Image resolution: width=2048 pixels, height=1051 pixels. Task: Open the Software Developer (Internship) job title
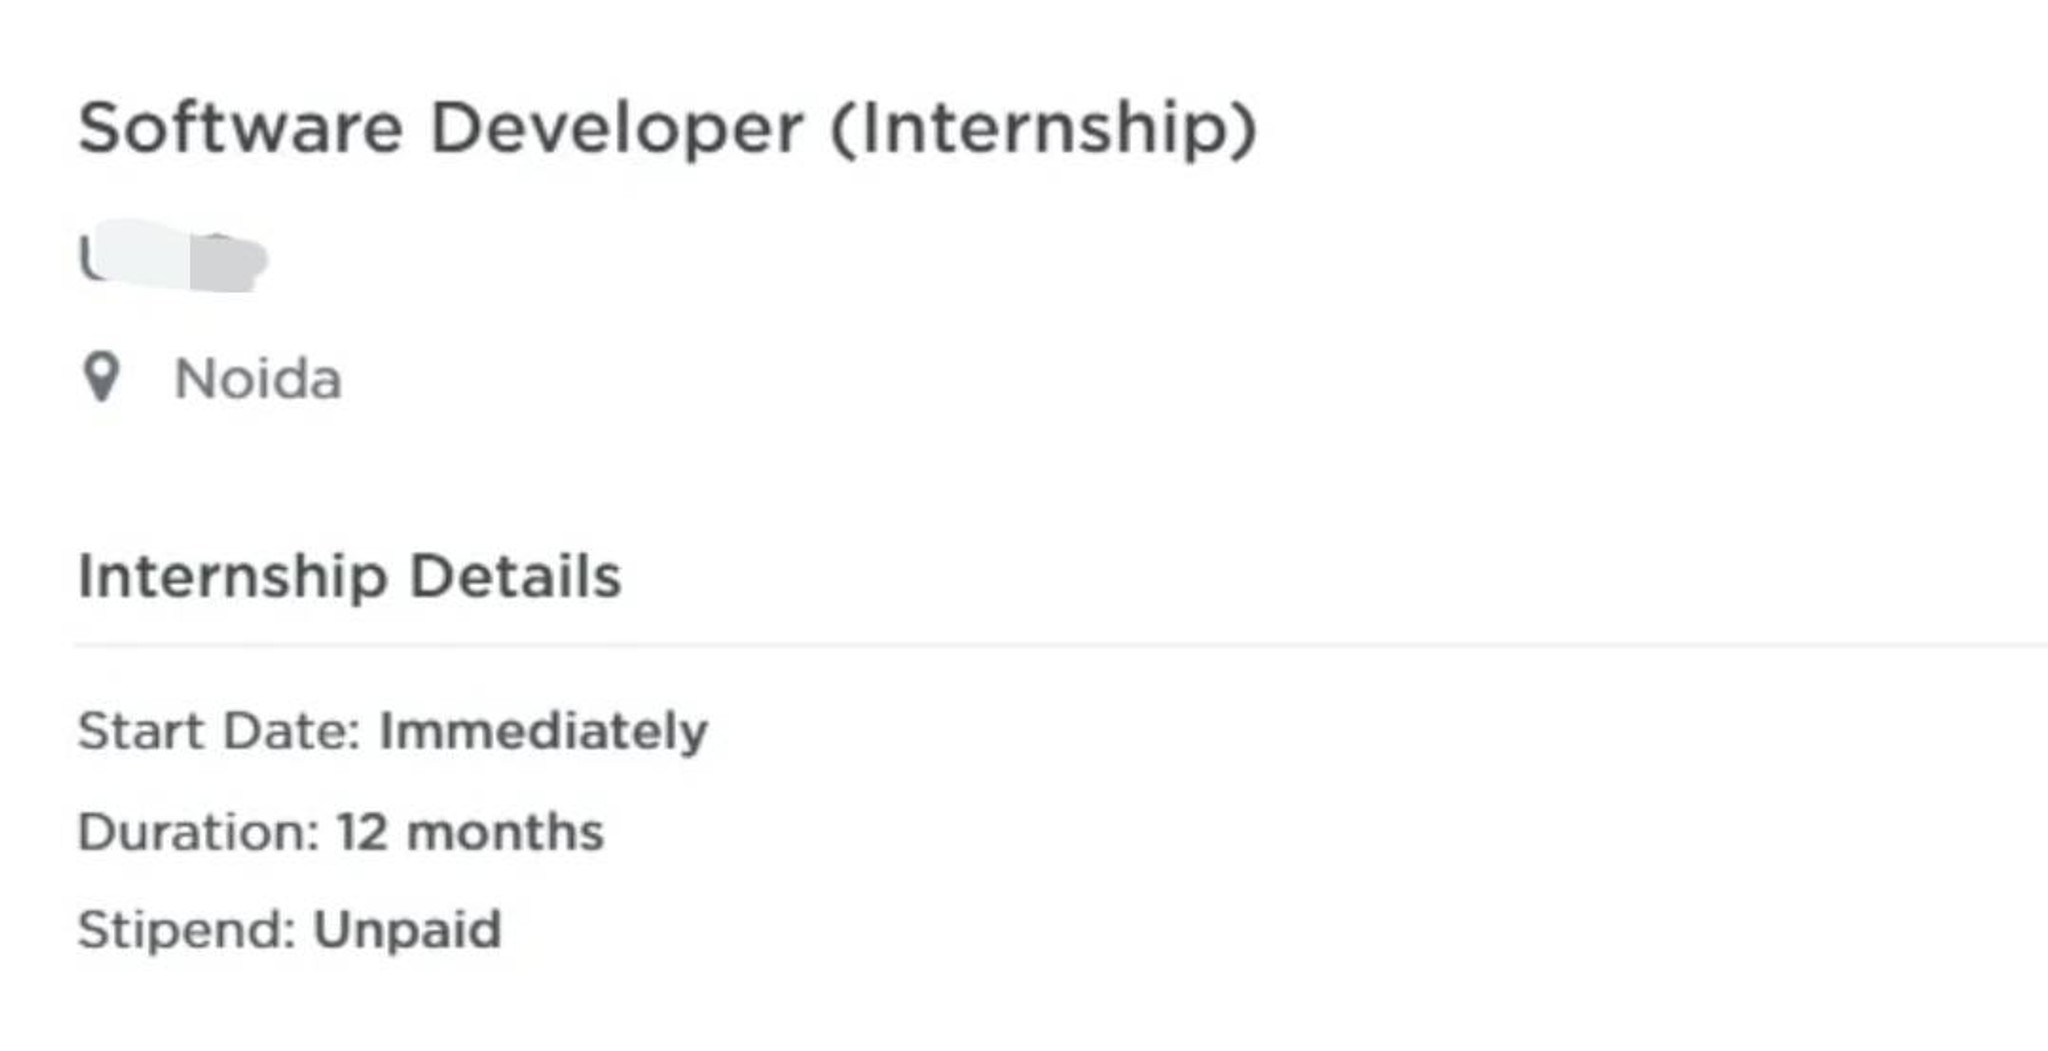[x=667, y=129]
